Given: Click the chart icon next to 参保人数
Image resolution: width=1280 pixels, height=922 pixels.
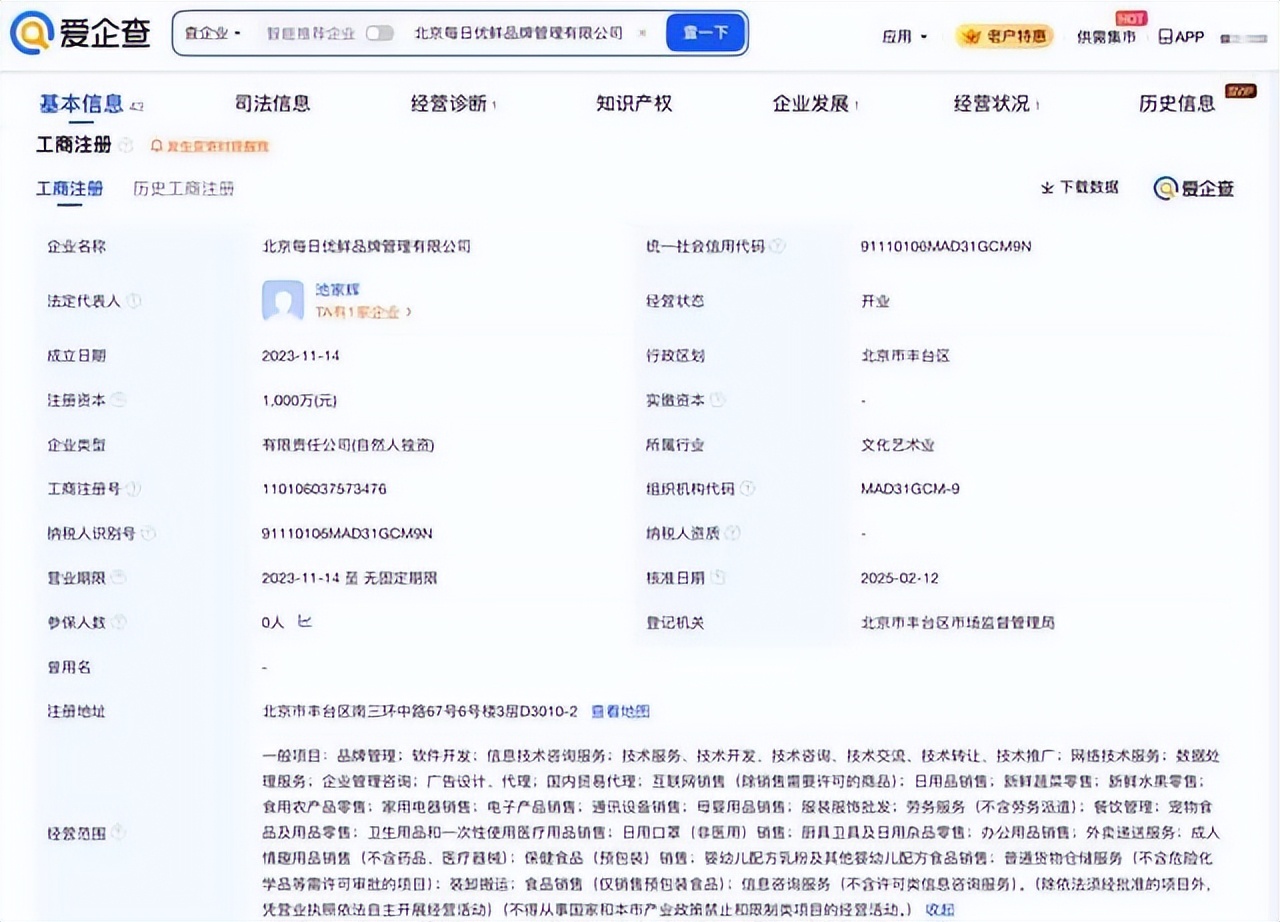Looking at the screenshot, I should pyautogui.click(x=305, y=622).
